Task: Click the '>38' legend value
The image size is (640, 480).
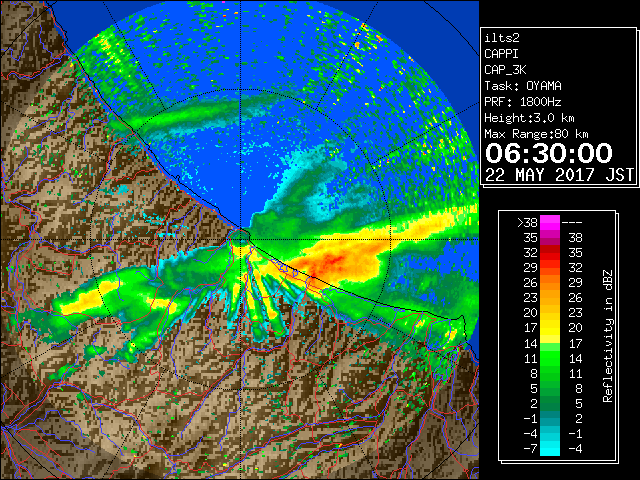Action: [x=527, y=223]
